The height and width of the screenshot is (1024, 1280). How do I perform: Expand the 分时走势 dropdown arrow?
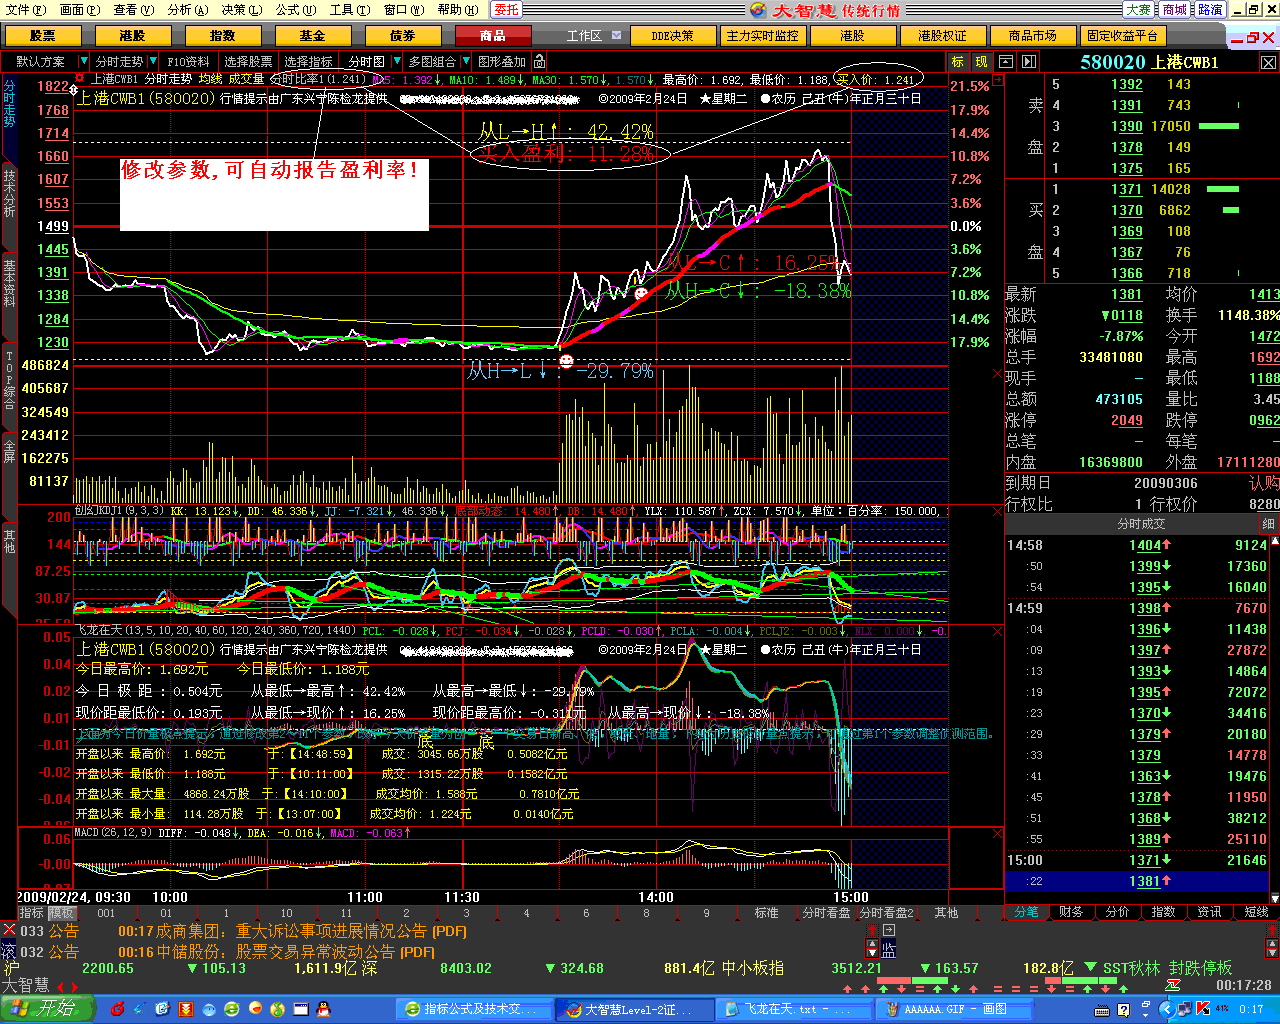pos(152,62)
